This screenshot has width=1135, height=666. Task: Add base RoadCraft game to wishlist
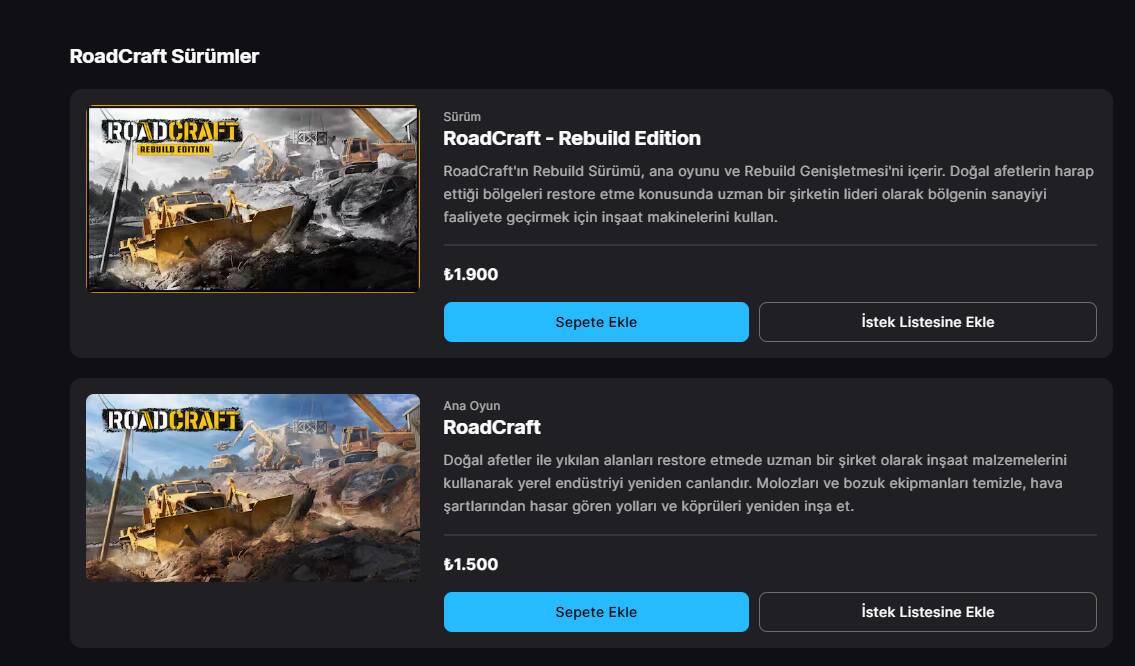pos(927,612)
